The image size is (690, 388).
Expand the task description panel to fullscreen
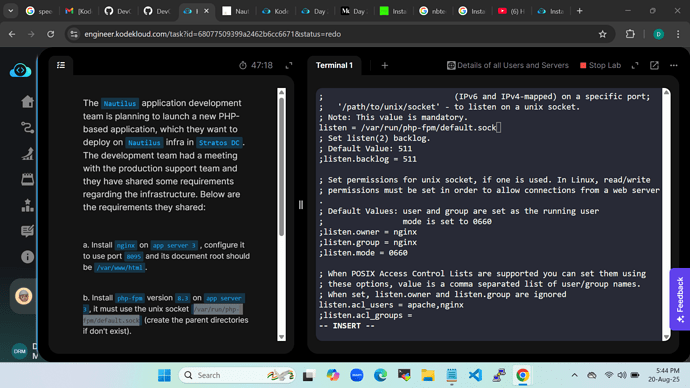[289, 66]
